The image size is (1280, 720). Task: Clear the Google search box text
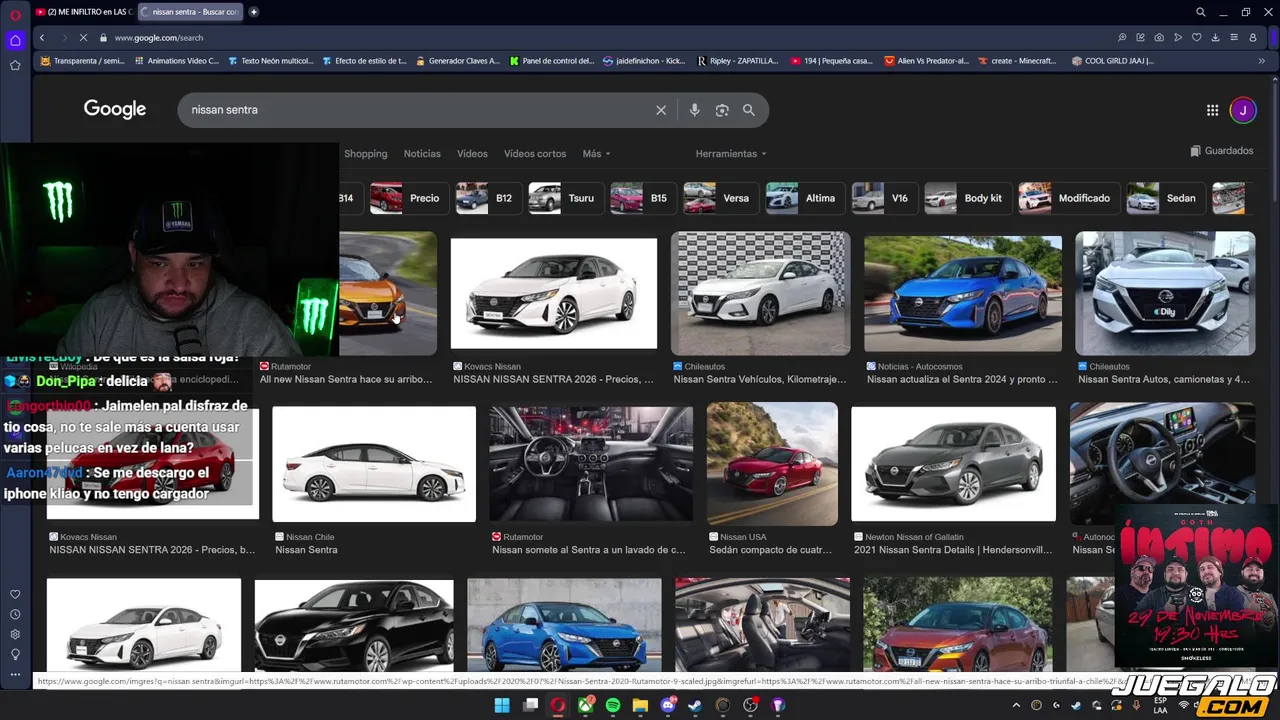(x=661, y=110)
